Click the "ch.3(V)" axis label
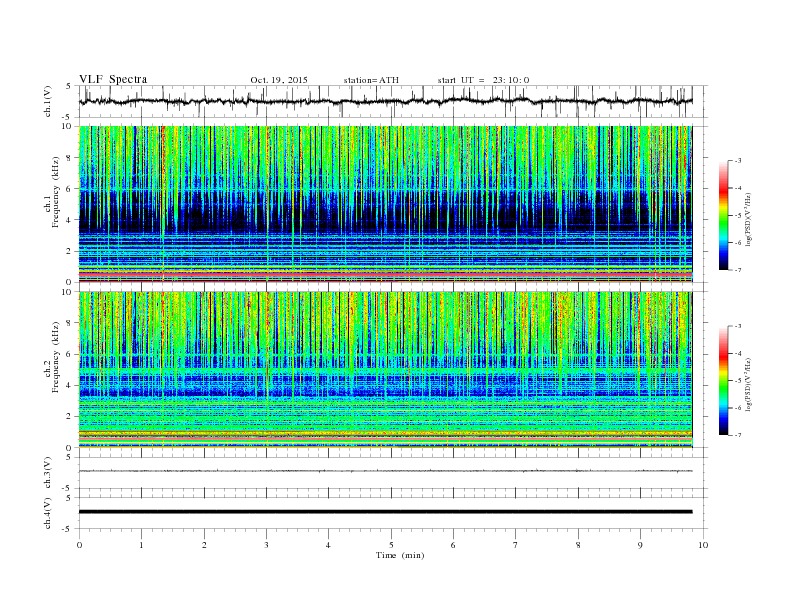Screen dimensions: 792x612 click(x=48, y=473)
